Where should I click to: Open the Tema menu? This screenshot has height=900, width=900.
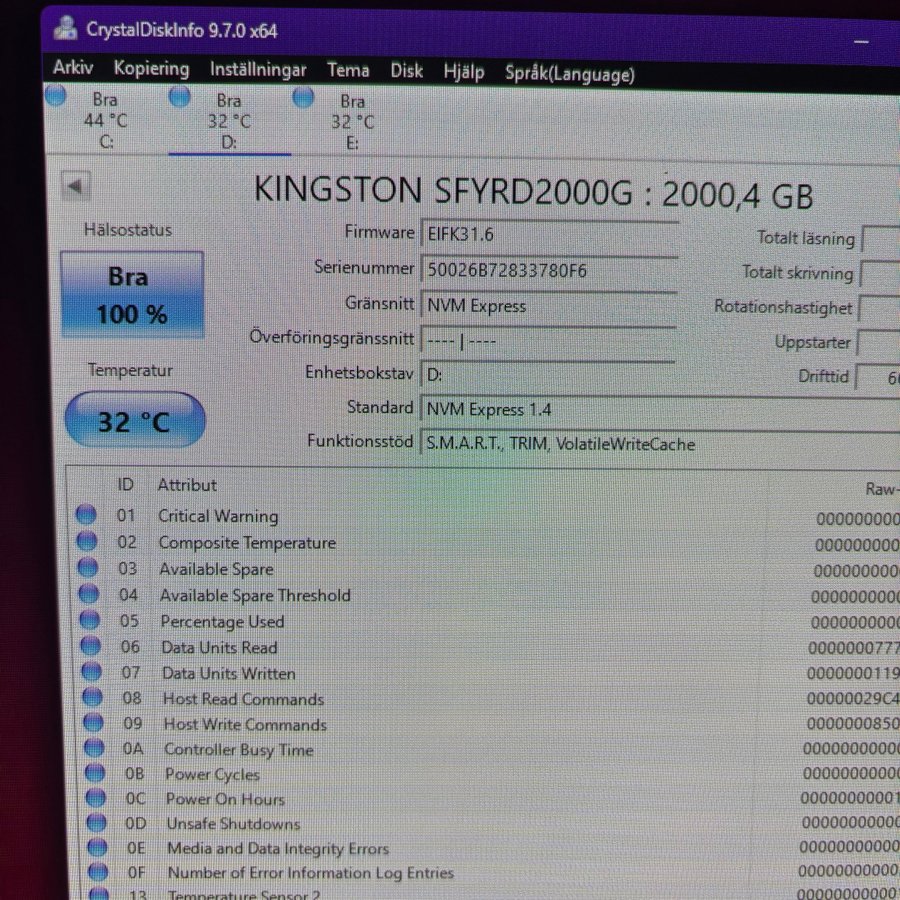point(348,70)
